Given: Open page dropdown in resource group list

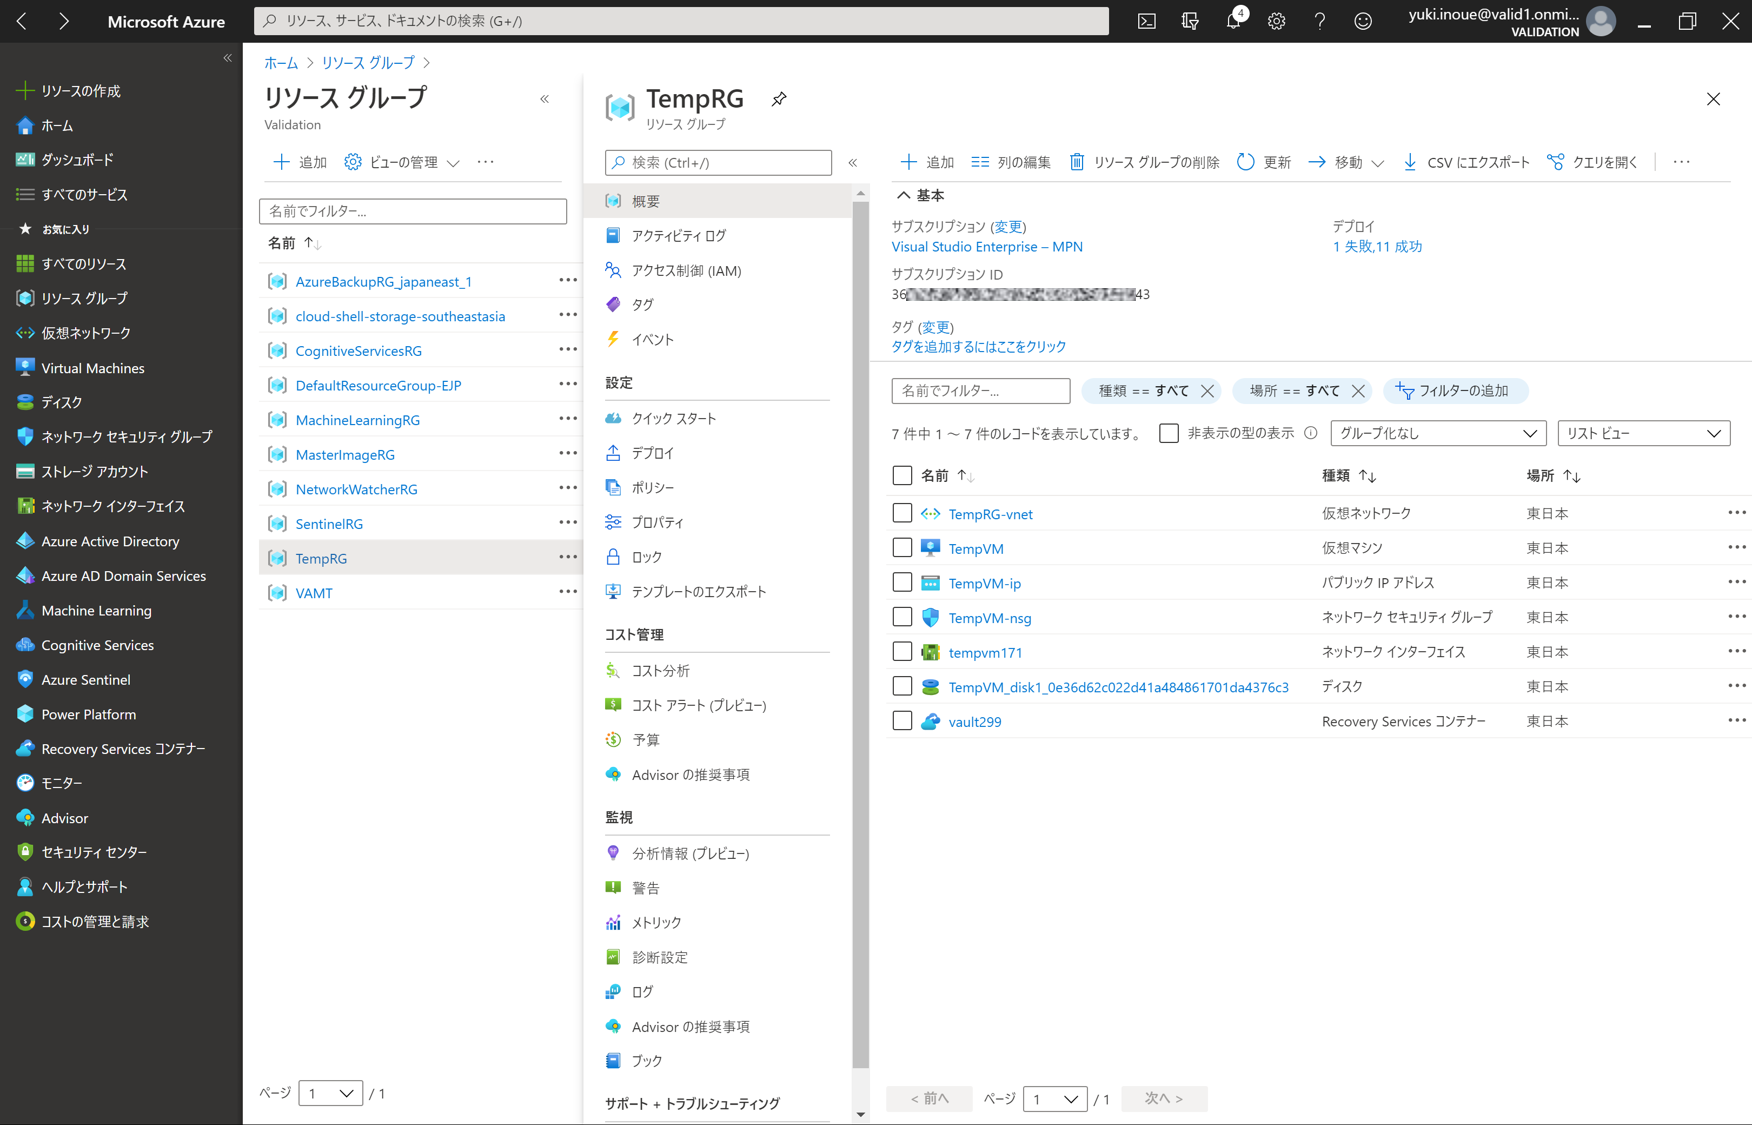Looking at the screenshot, I should (x=331, y=1093).
